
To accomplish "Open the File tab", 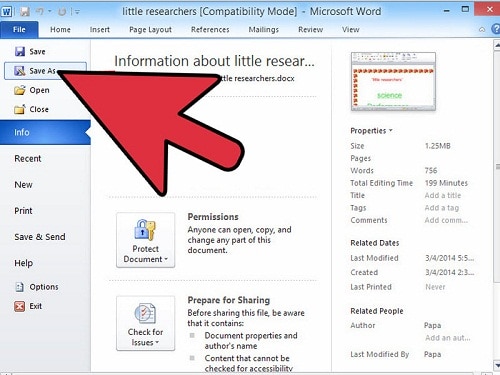I will click(x=19, y=29).
